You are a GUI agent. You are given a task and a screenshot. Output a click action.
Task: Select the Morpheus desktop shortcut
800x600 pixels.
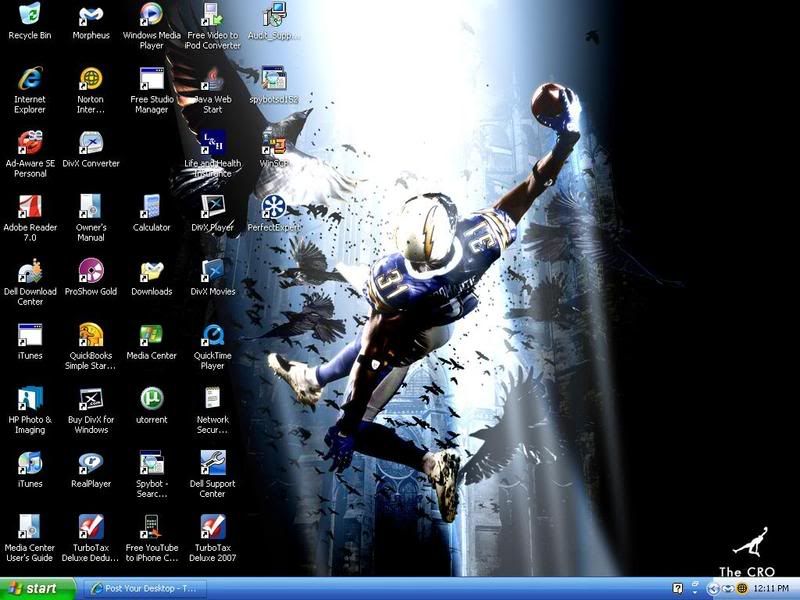point(91,15)
